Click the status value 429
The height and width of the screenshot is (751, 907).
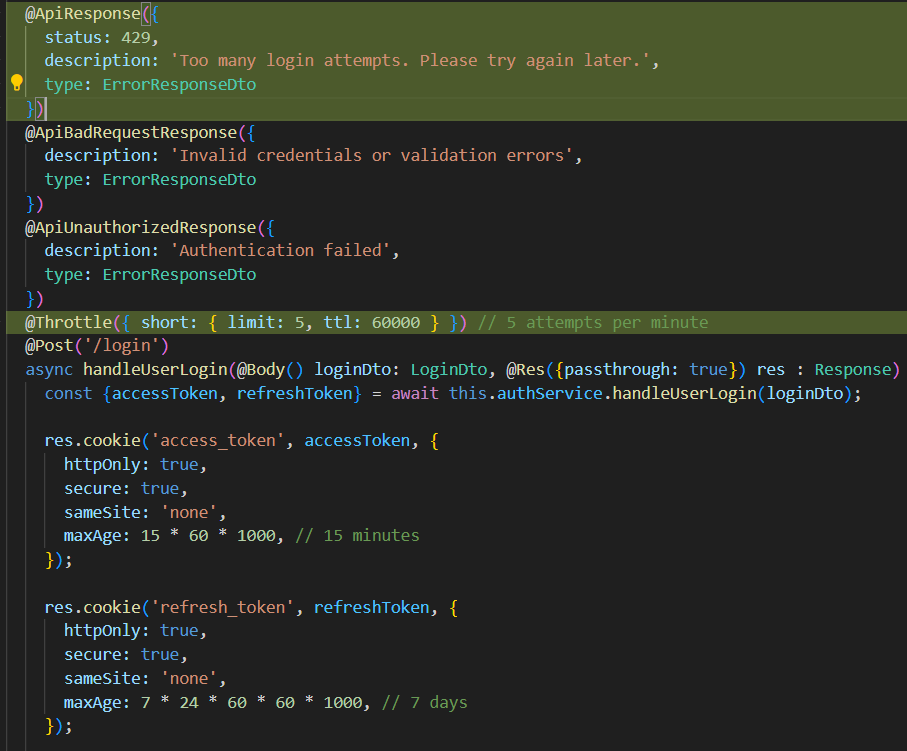[x=136, y=38]
